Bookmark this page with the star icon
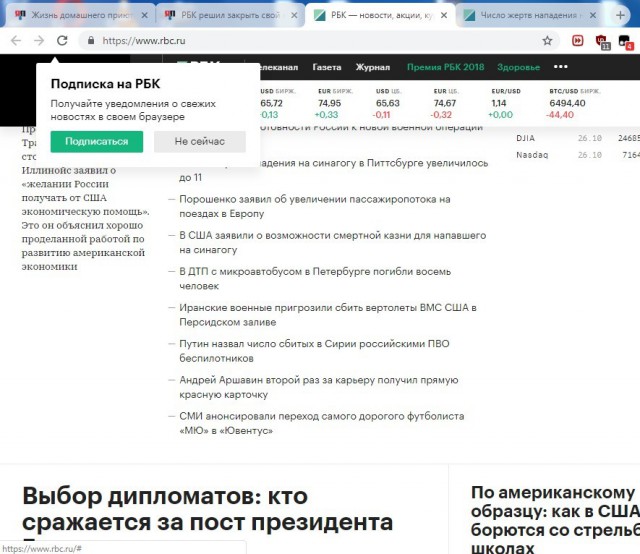640x554 pixels. 547,40
